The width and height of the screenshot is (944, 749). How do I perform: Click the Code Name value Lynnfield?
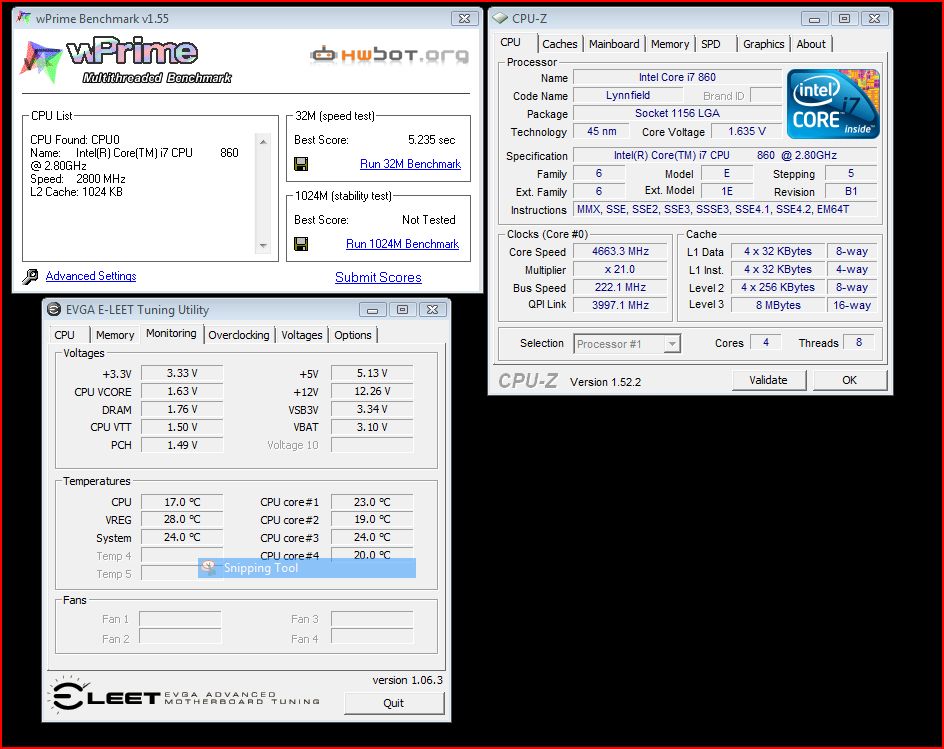(x=628, y=95)
